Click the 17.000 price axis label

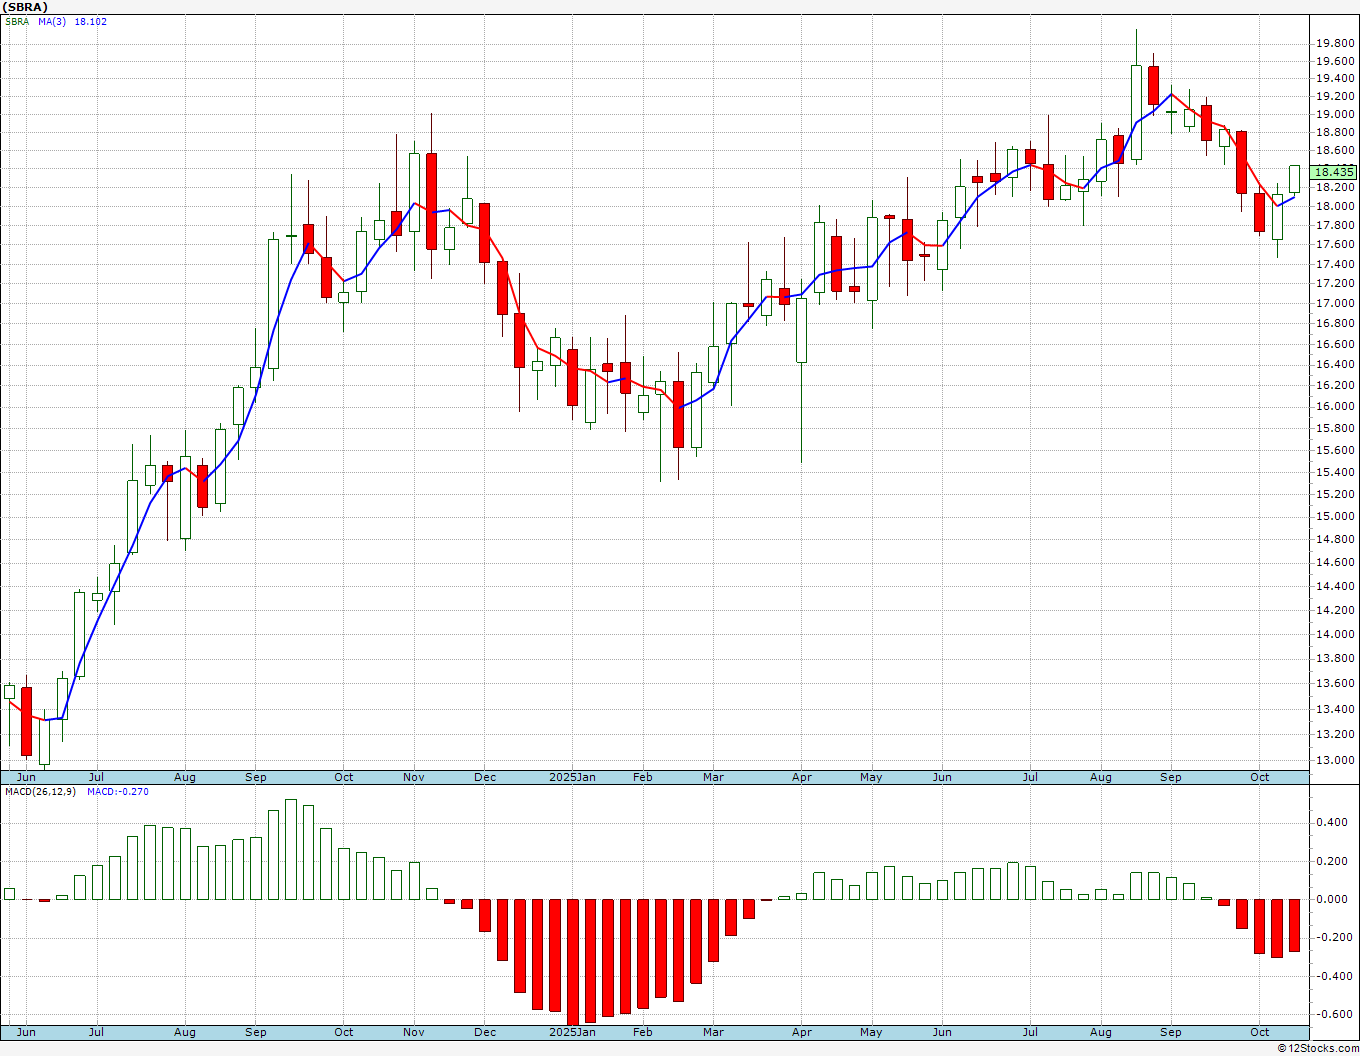1337,303
